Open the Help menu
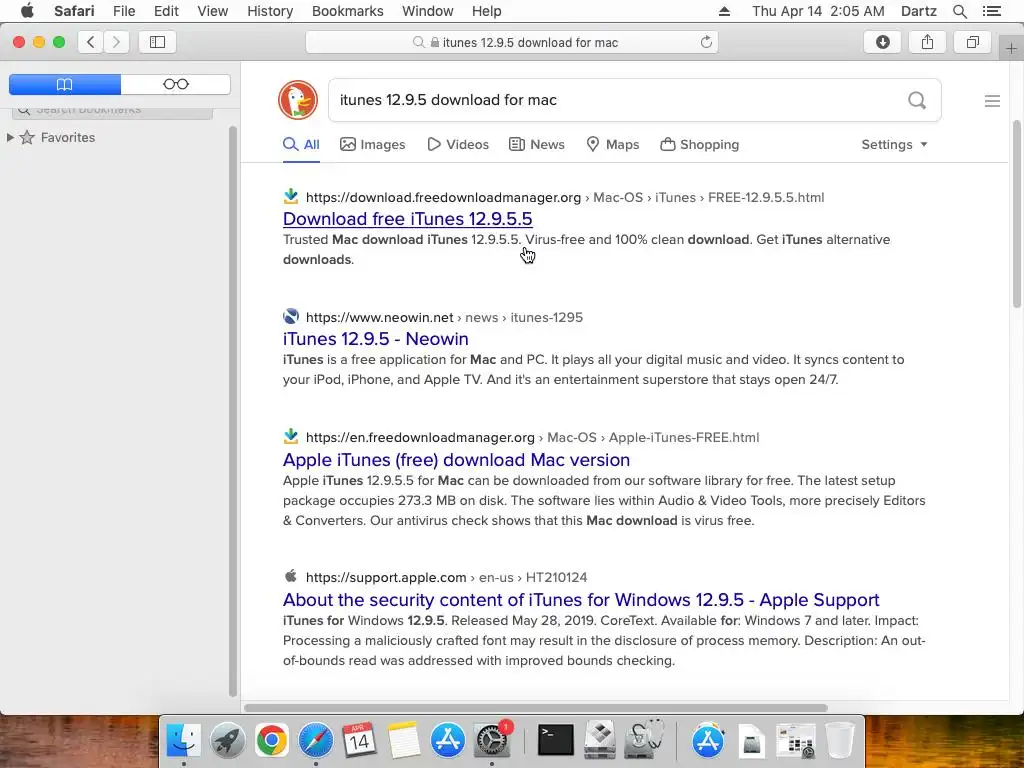Screen dimensions: 1024x768 (x=487, y=11)
